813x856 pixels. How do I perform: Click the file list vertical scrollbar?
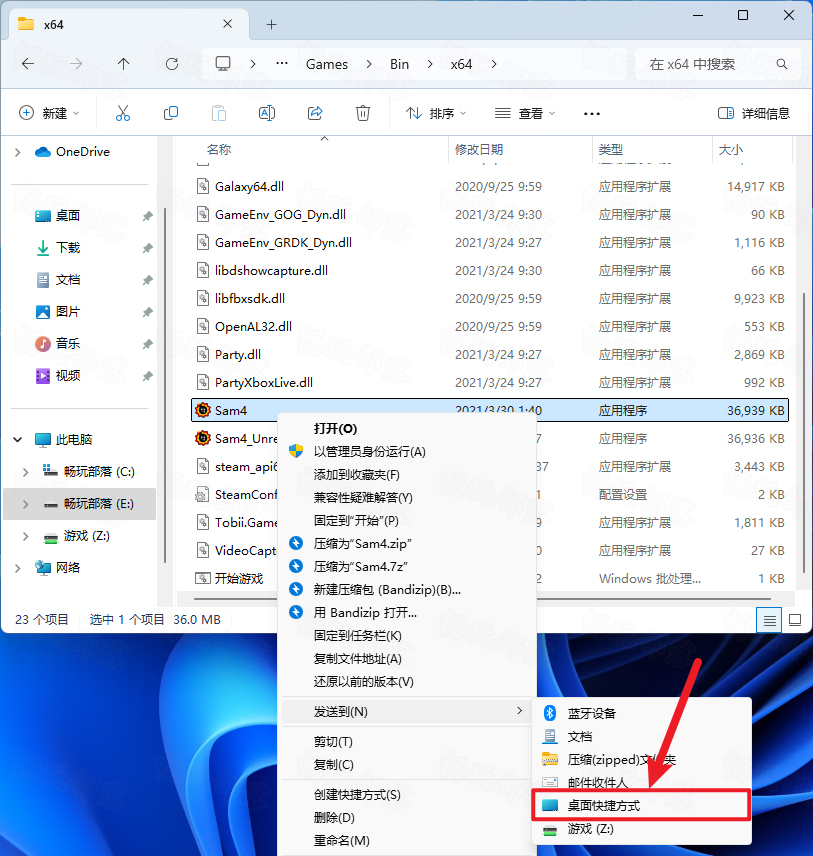[804, 432]
